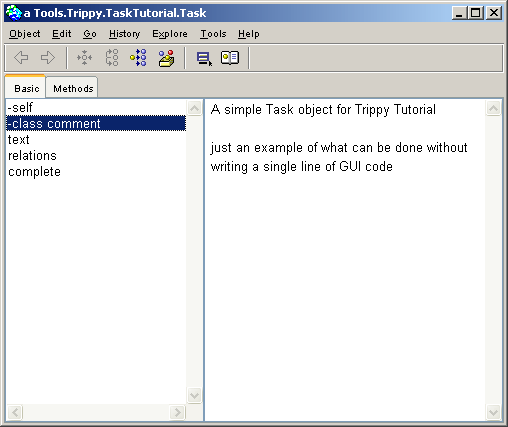
Task: Click the back arrow toolbar icon
Action: click(21, 57)
